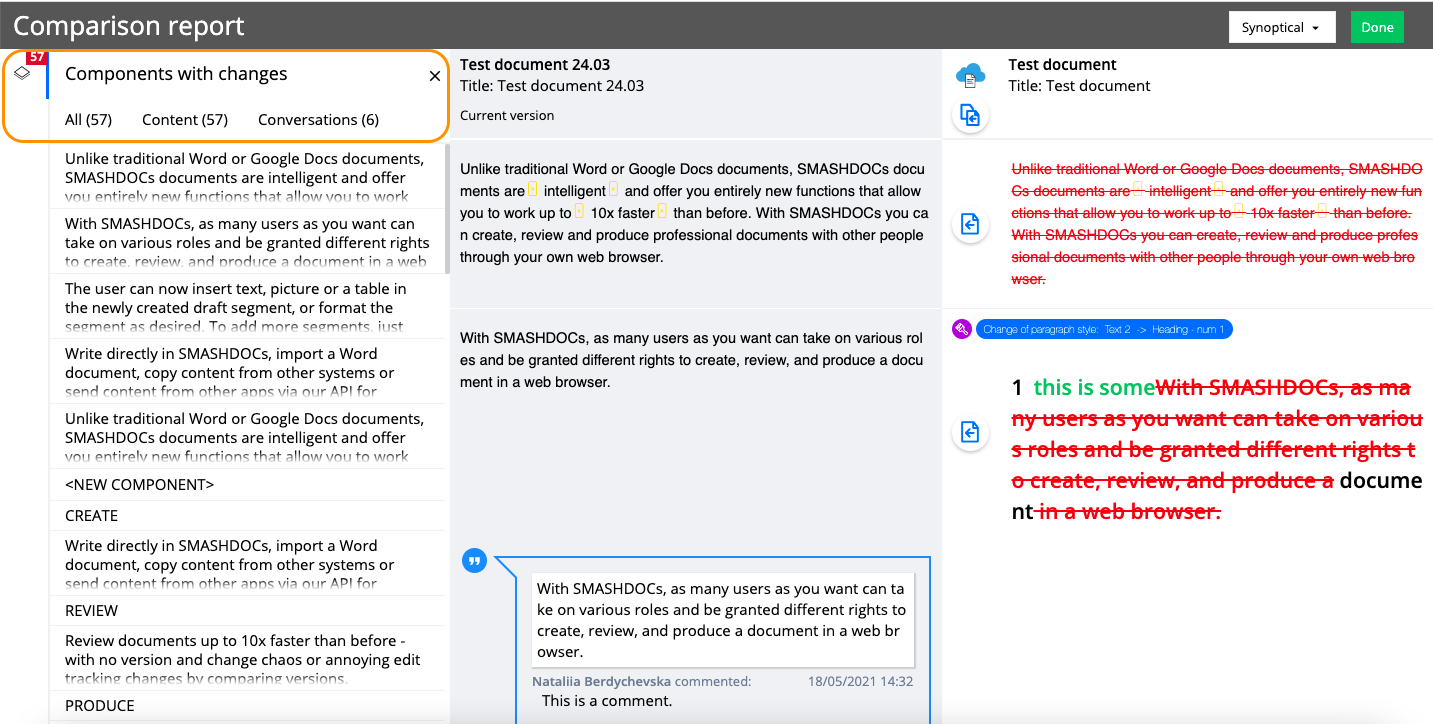The width and height of the screenshot is (1433, 724).
Task: Click the blue quote comment icon
Action: pyautogui.click(x=474, y=561)
